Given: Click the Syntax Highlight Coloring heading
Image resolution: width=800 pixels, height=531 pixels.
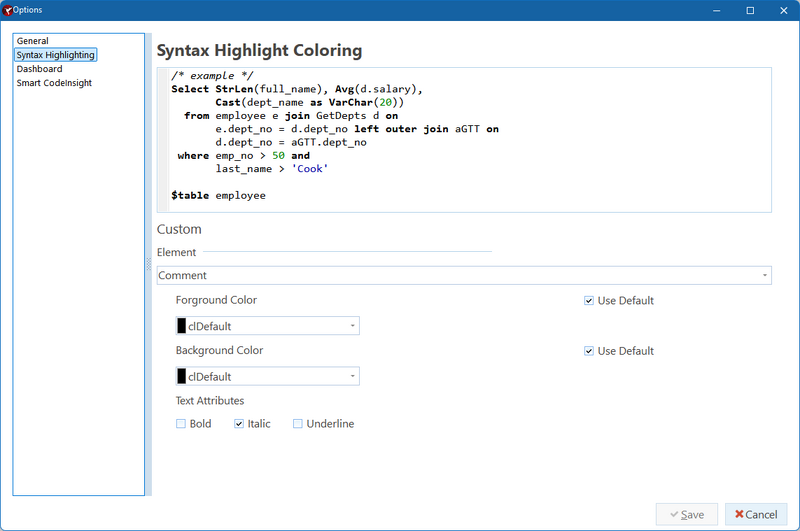Looking at the screenshot, I should point(259,50).
